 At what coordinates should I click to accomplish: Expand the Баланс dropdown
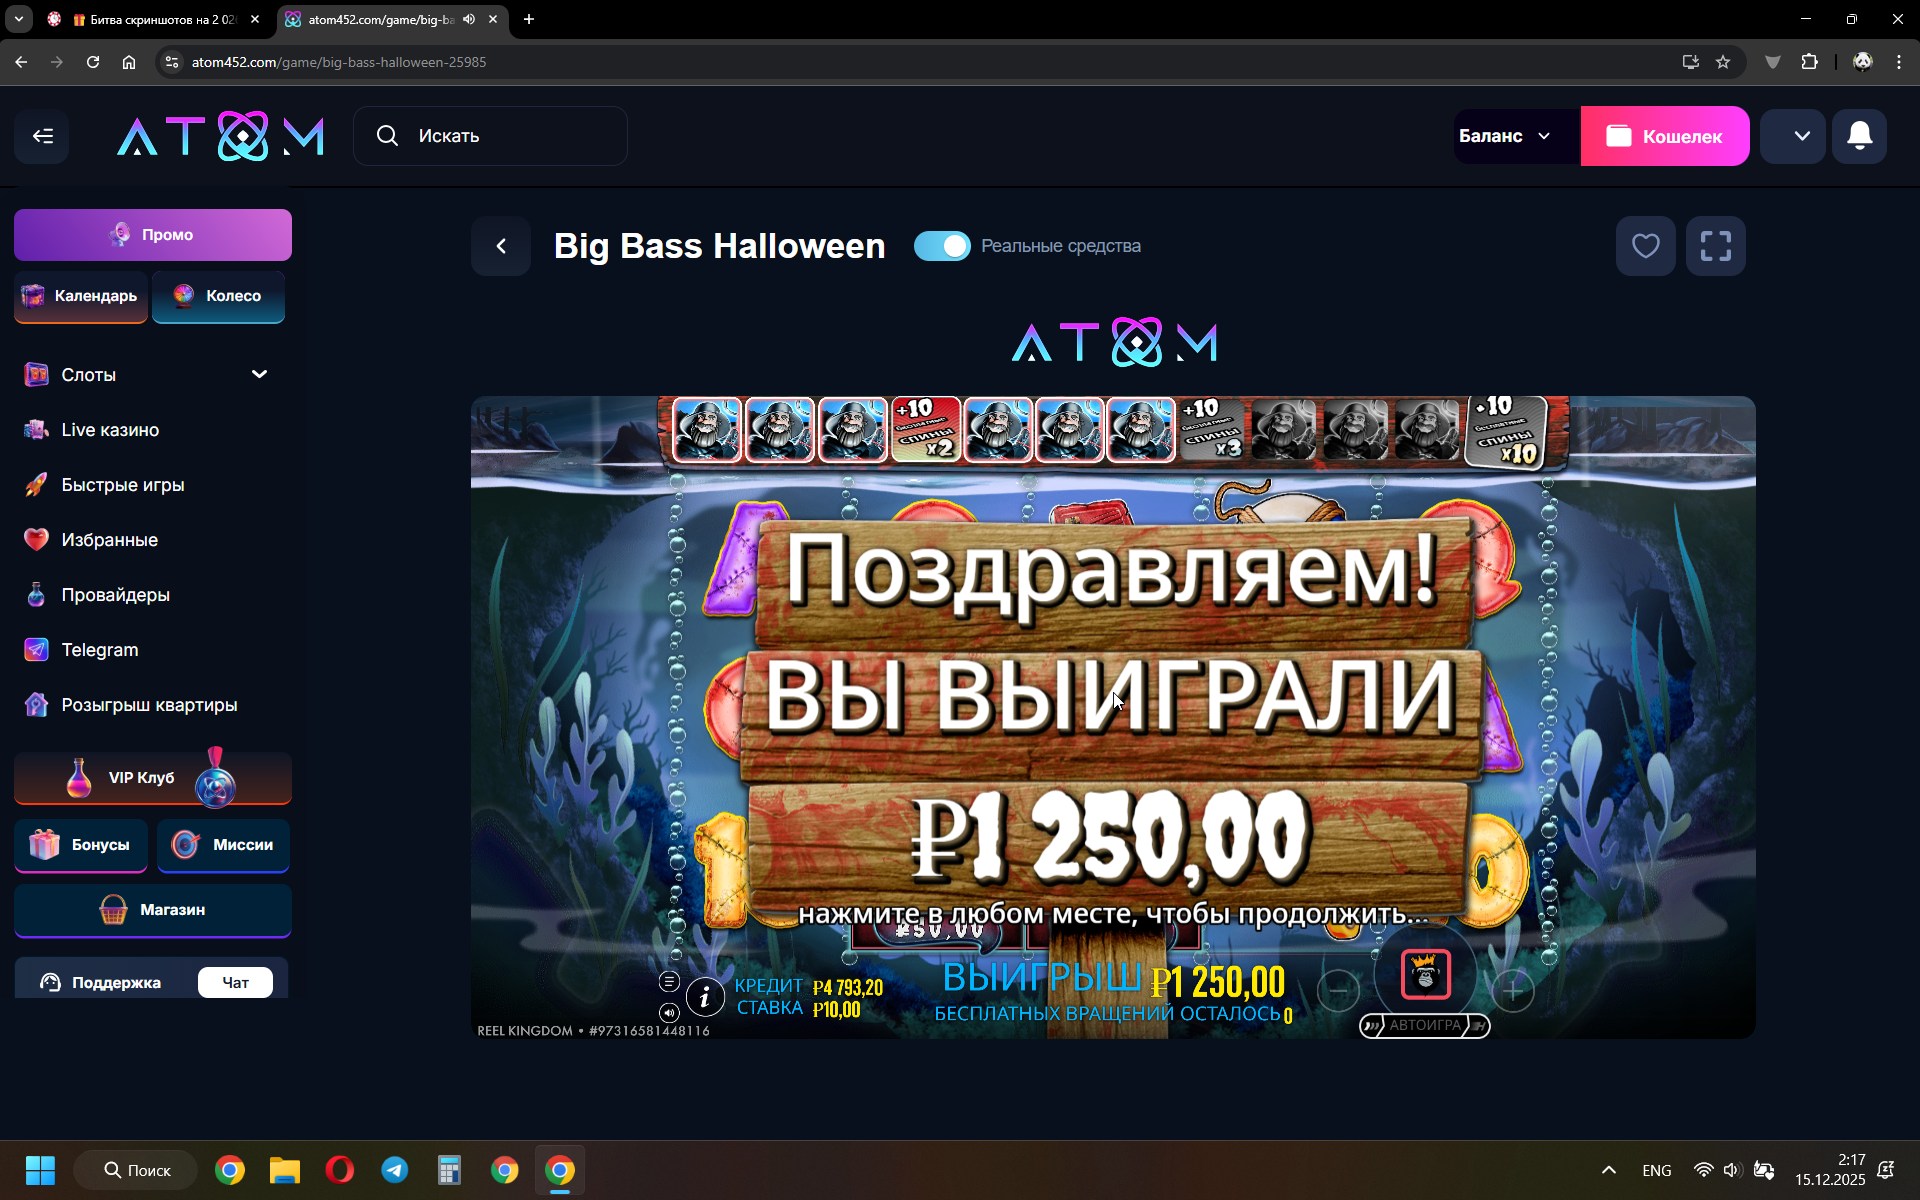coord(1506,136)
